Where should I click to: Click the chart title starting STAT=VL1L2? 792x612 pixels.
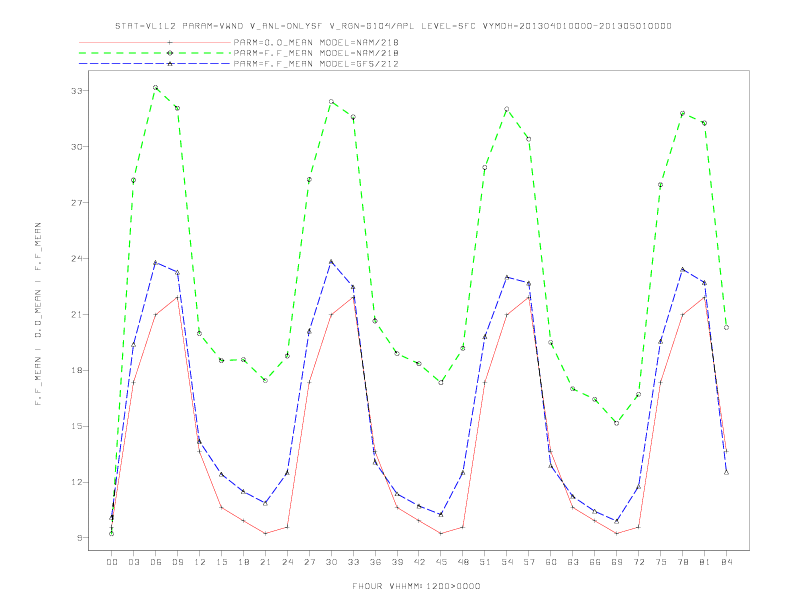click(393, 26)
